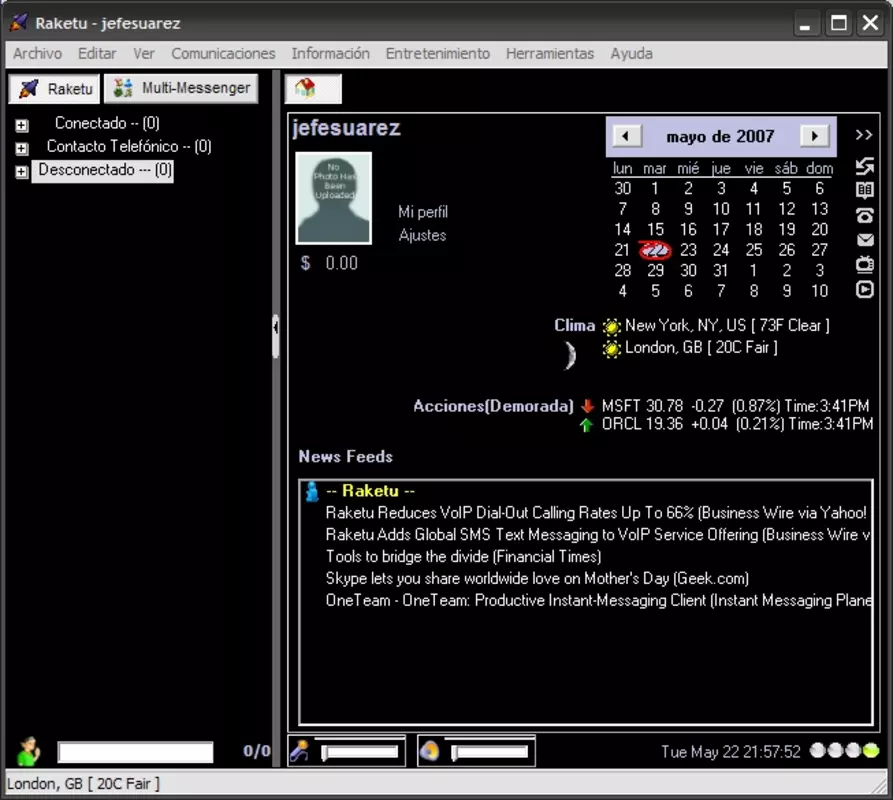The image size is (893, 800).
Task: Click the search input field bottom-left
Action: [x=136, y=752]
